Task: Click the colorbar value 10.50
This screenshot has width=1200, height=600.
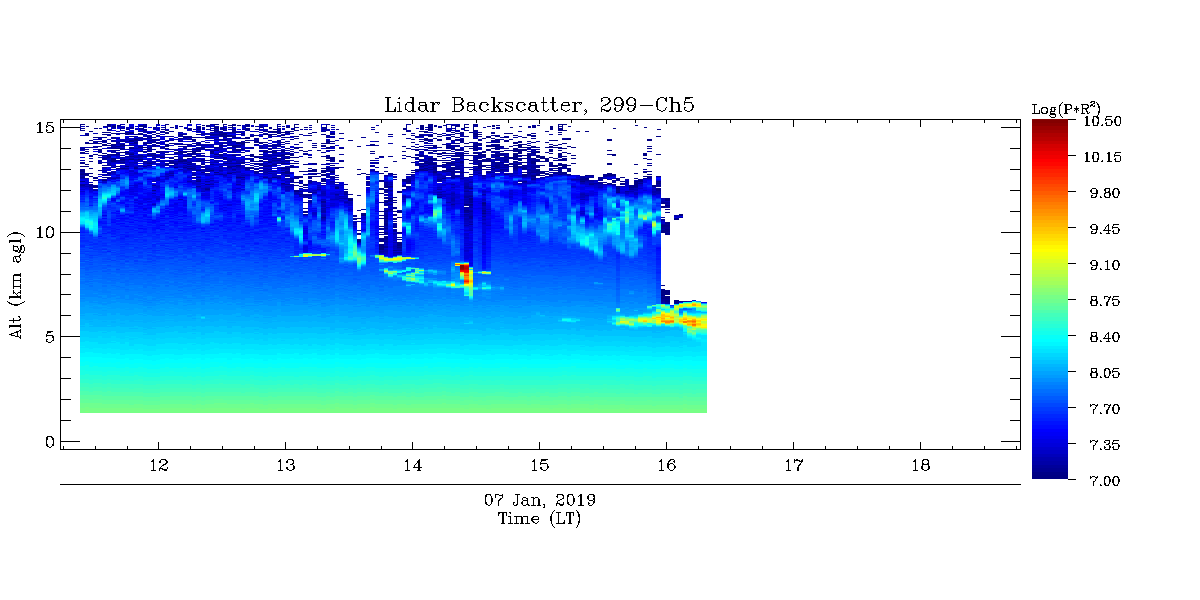Action: tap(1101, 122)
